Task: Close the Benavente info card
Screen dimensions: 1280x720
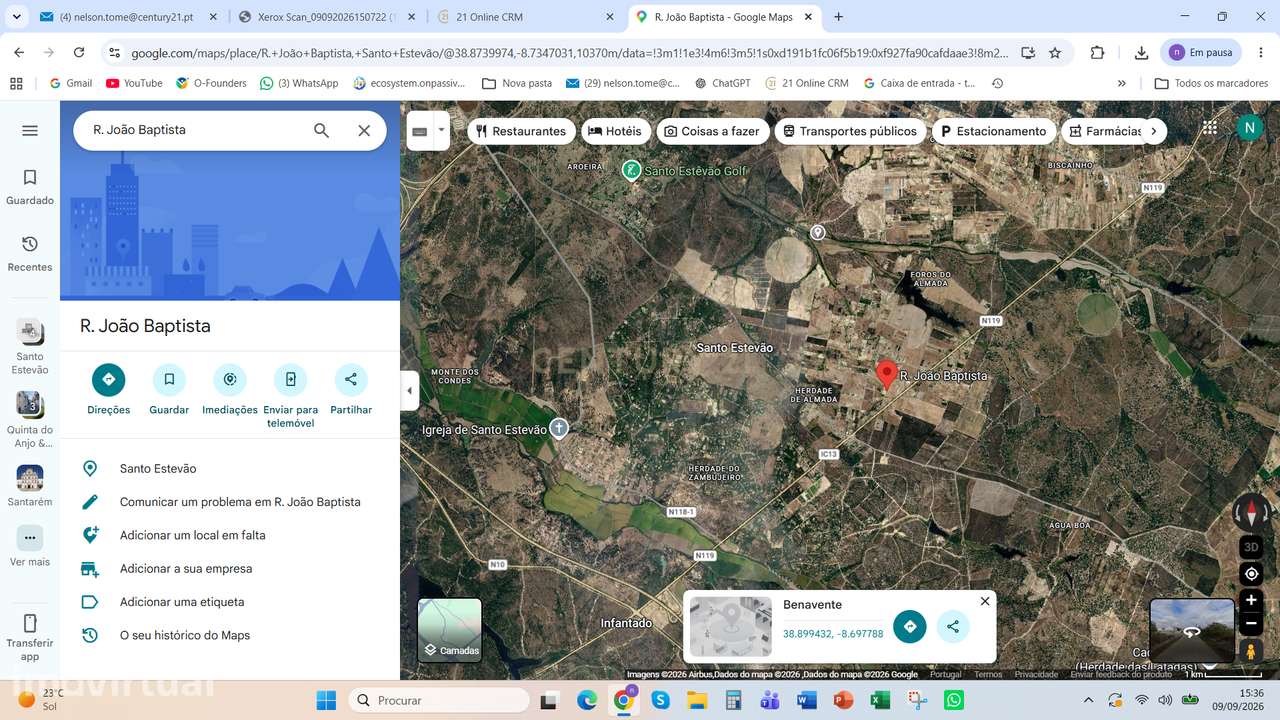Action: point(985,601)
